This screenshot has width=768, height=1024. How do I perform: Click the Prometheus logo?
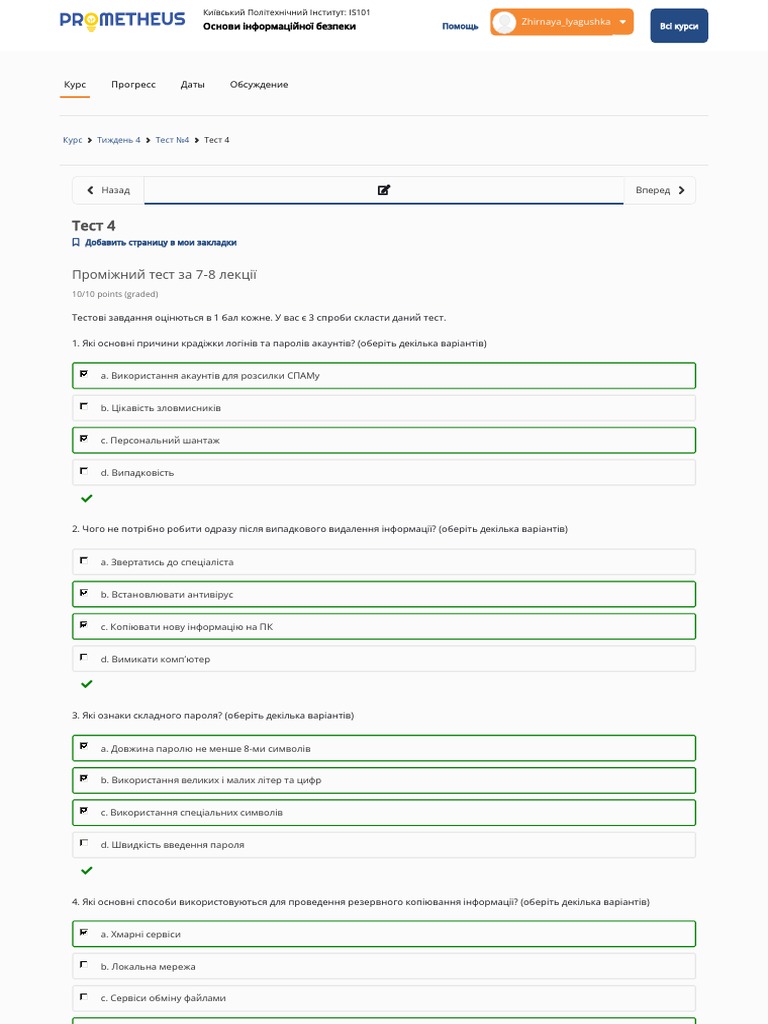coord(122,19)
